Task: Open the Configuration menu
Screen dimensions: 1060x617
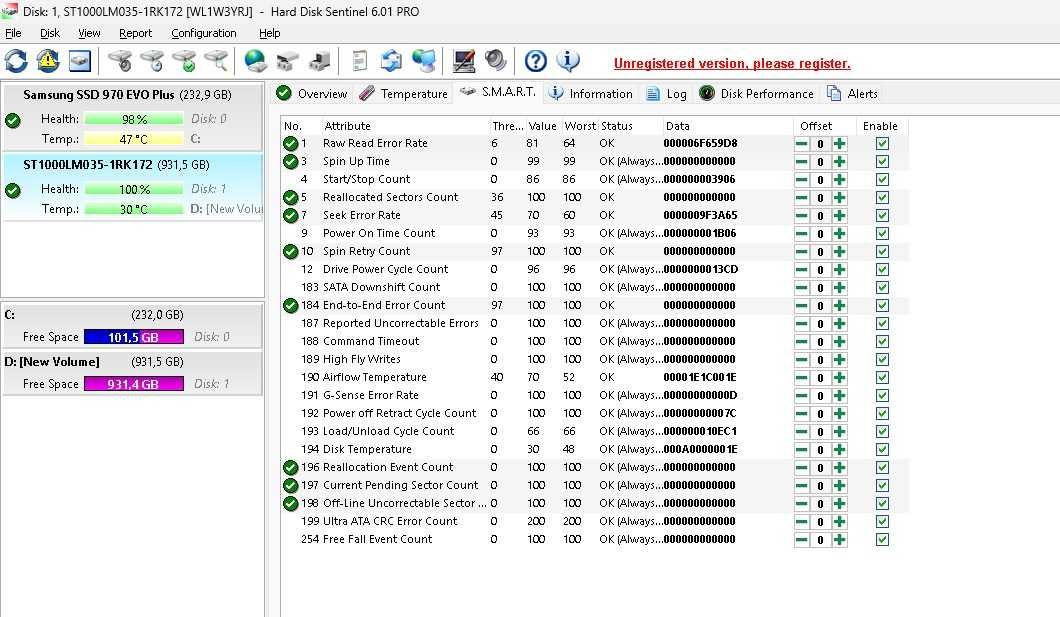Action: pyautogui.click(x=203, y=33)
